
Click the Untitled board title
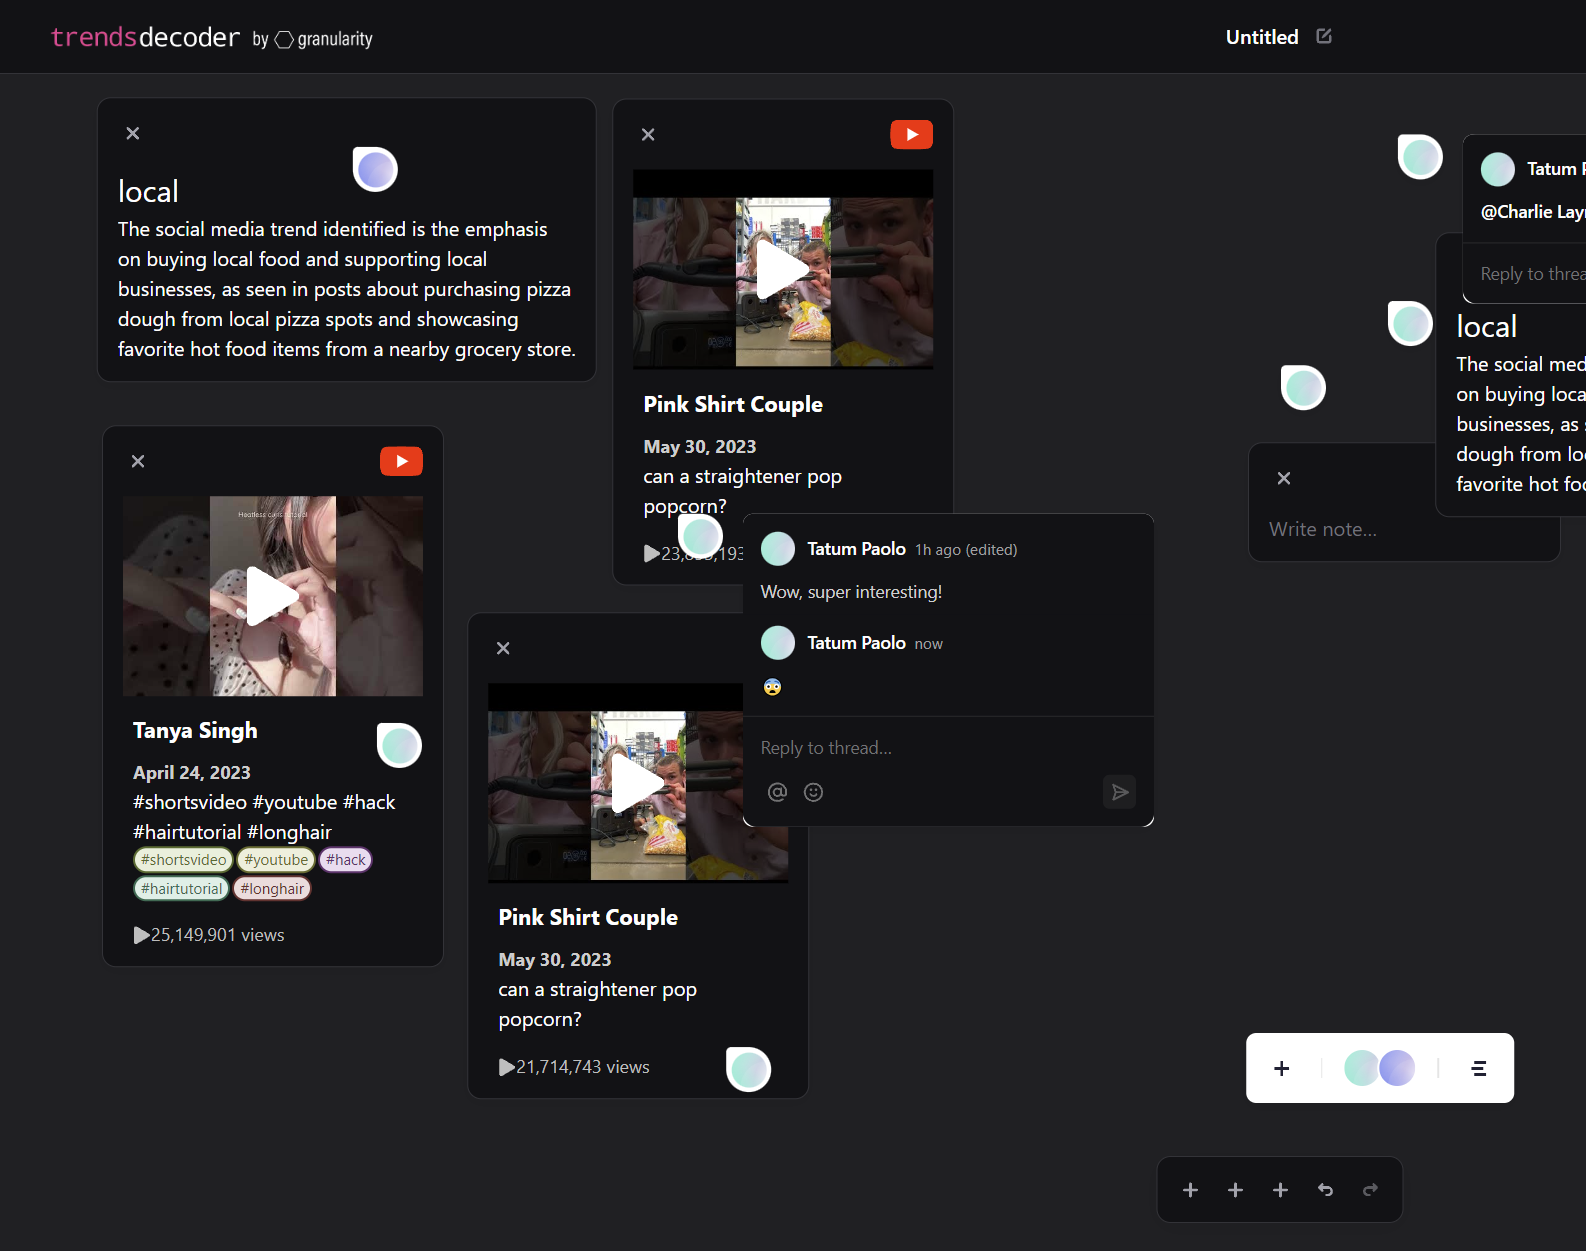[x=1262, y=37]
